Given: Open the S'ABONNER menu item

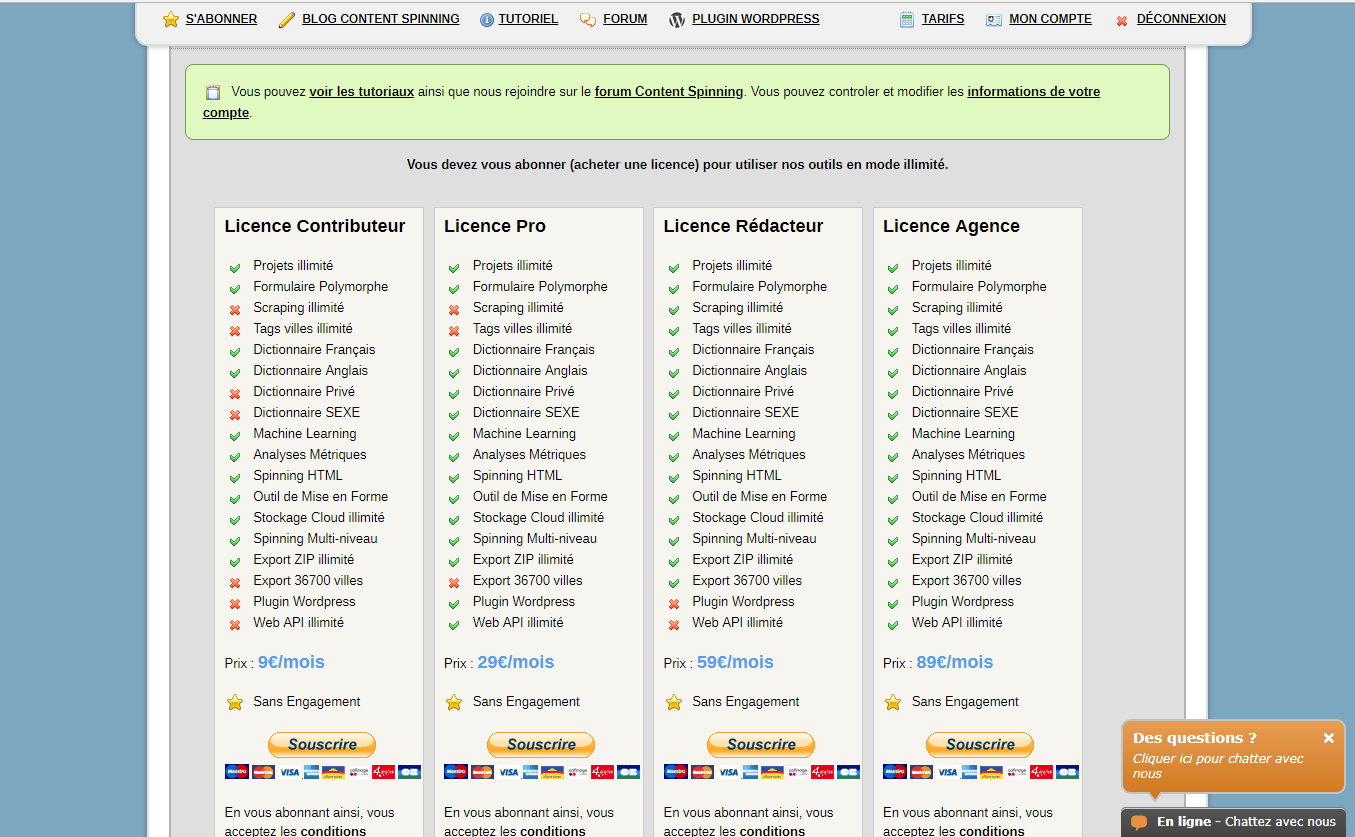Looking at the screenshot, I should 221,19.
